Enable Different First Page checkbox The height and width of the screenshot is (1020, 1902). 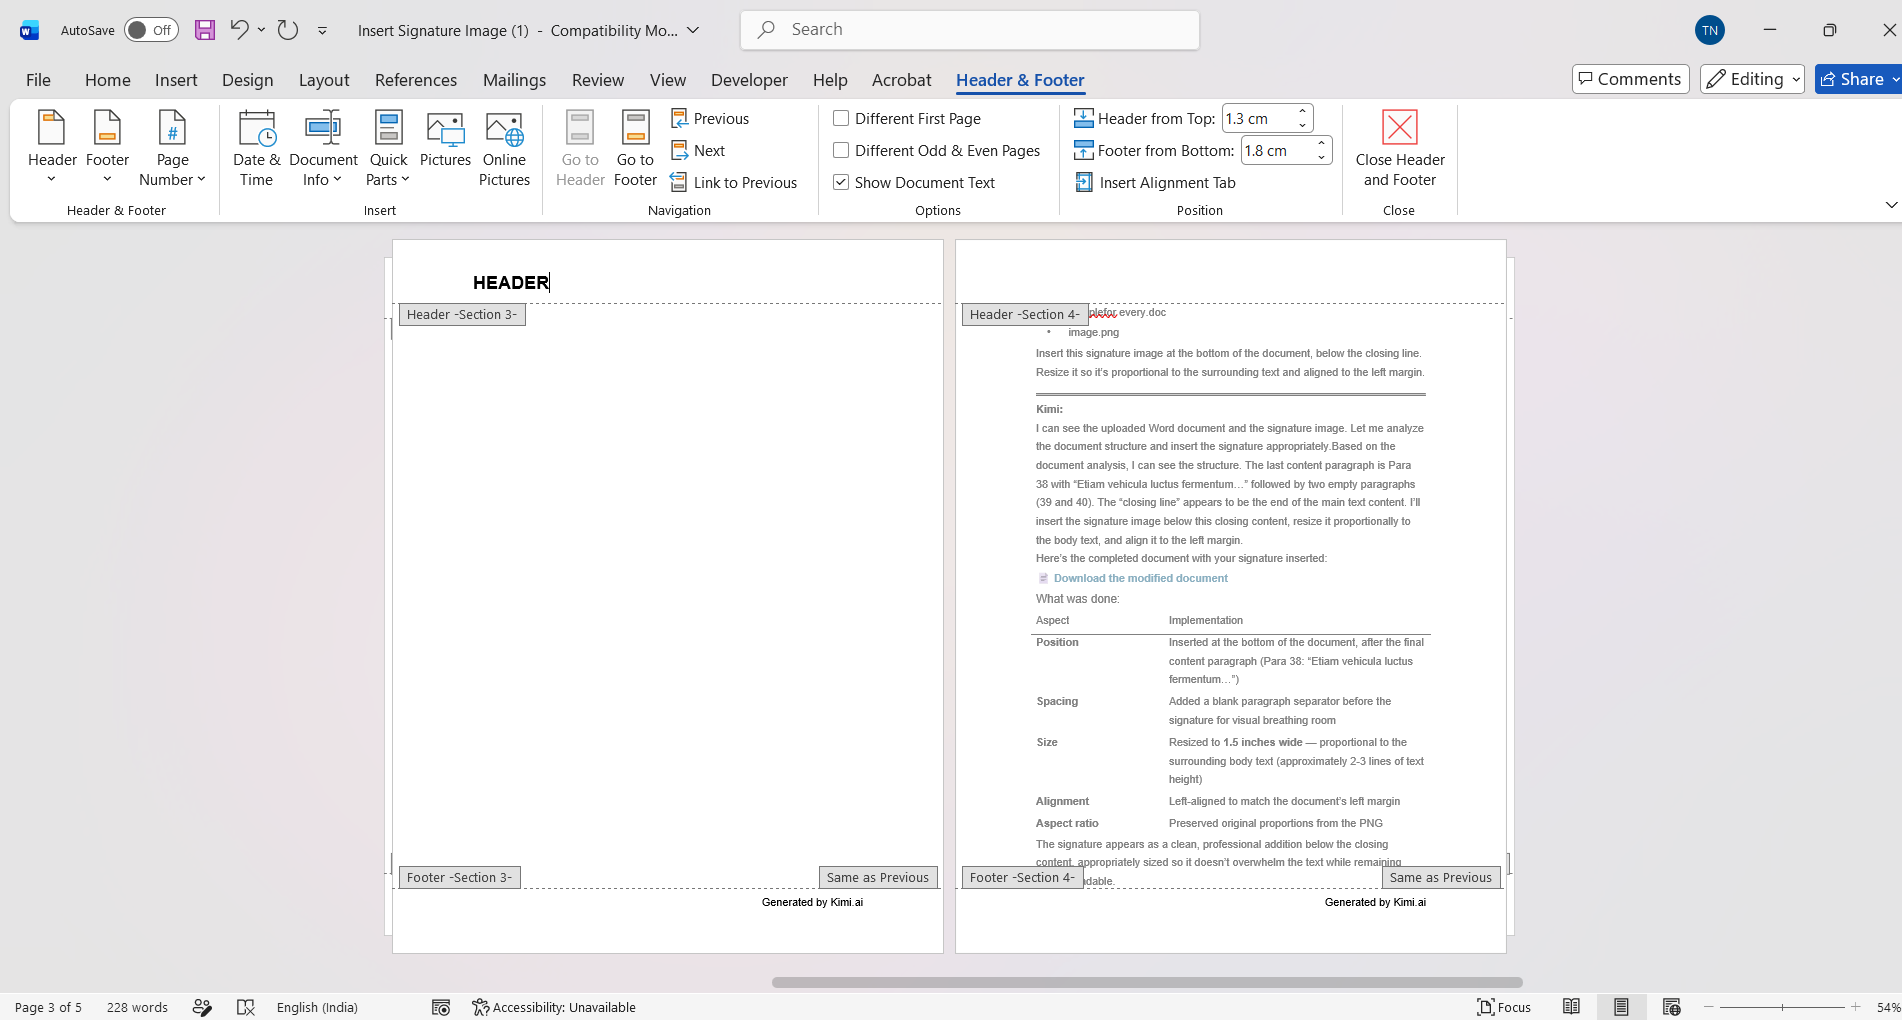841,118
